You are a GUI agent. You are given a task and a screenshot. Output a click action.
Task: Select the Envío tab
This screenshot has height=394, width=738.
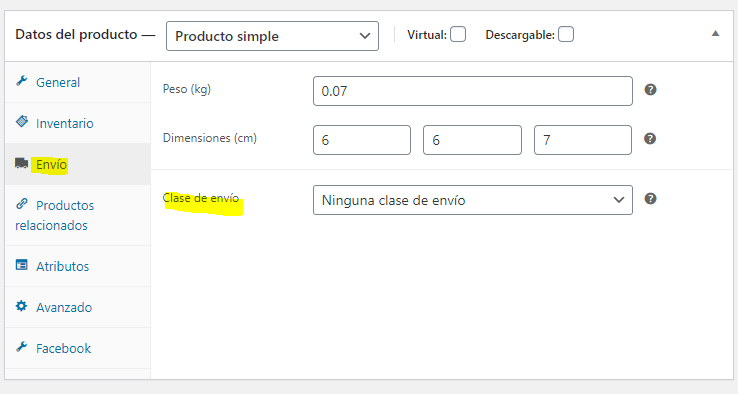click(78, 164)
